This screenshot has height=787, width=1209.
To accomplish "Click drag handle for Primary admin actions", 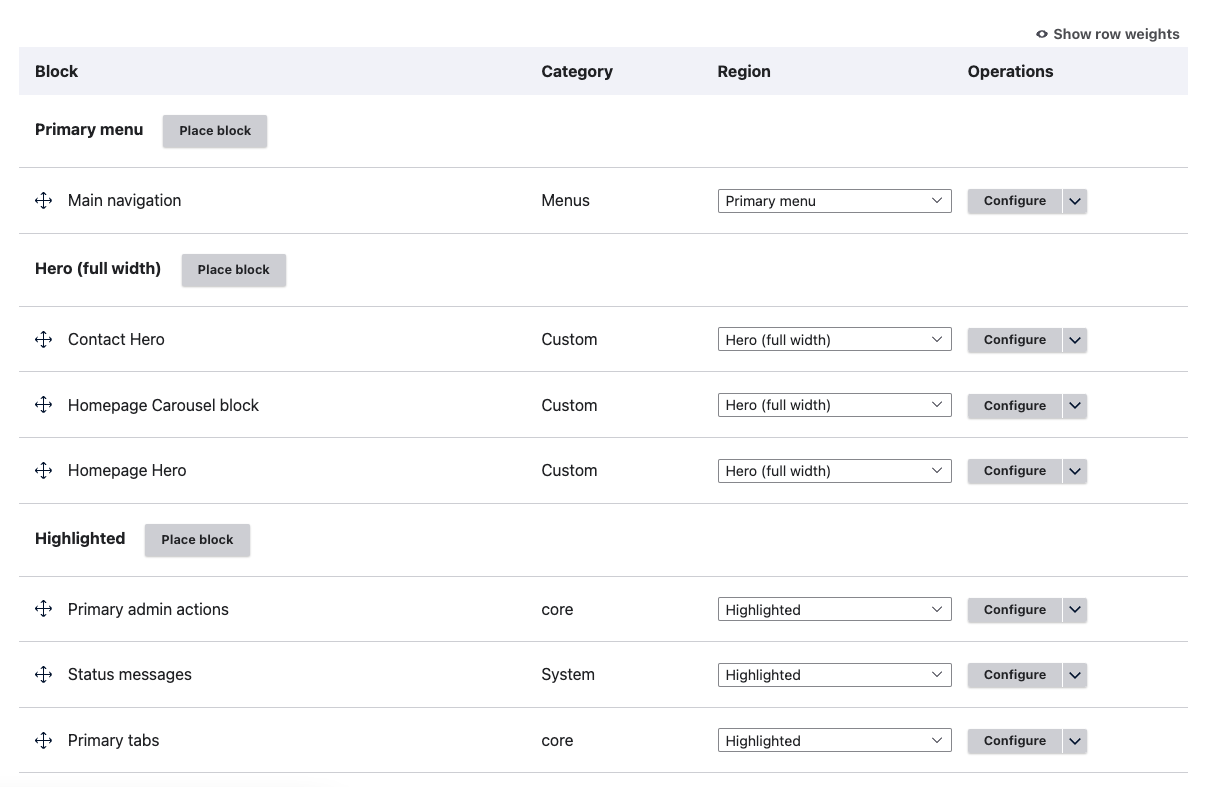I will (43, 609).
